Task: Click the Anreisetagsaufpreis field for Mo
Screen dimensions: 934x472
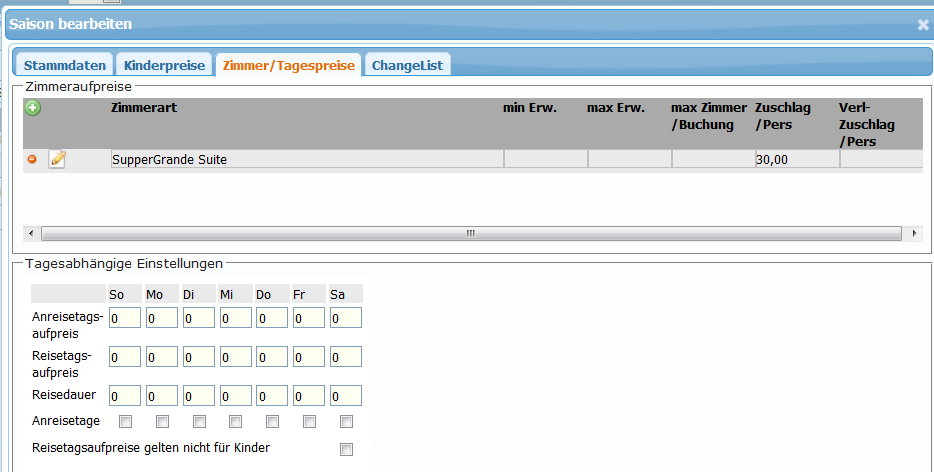Action: point(162,318)
